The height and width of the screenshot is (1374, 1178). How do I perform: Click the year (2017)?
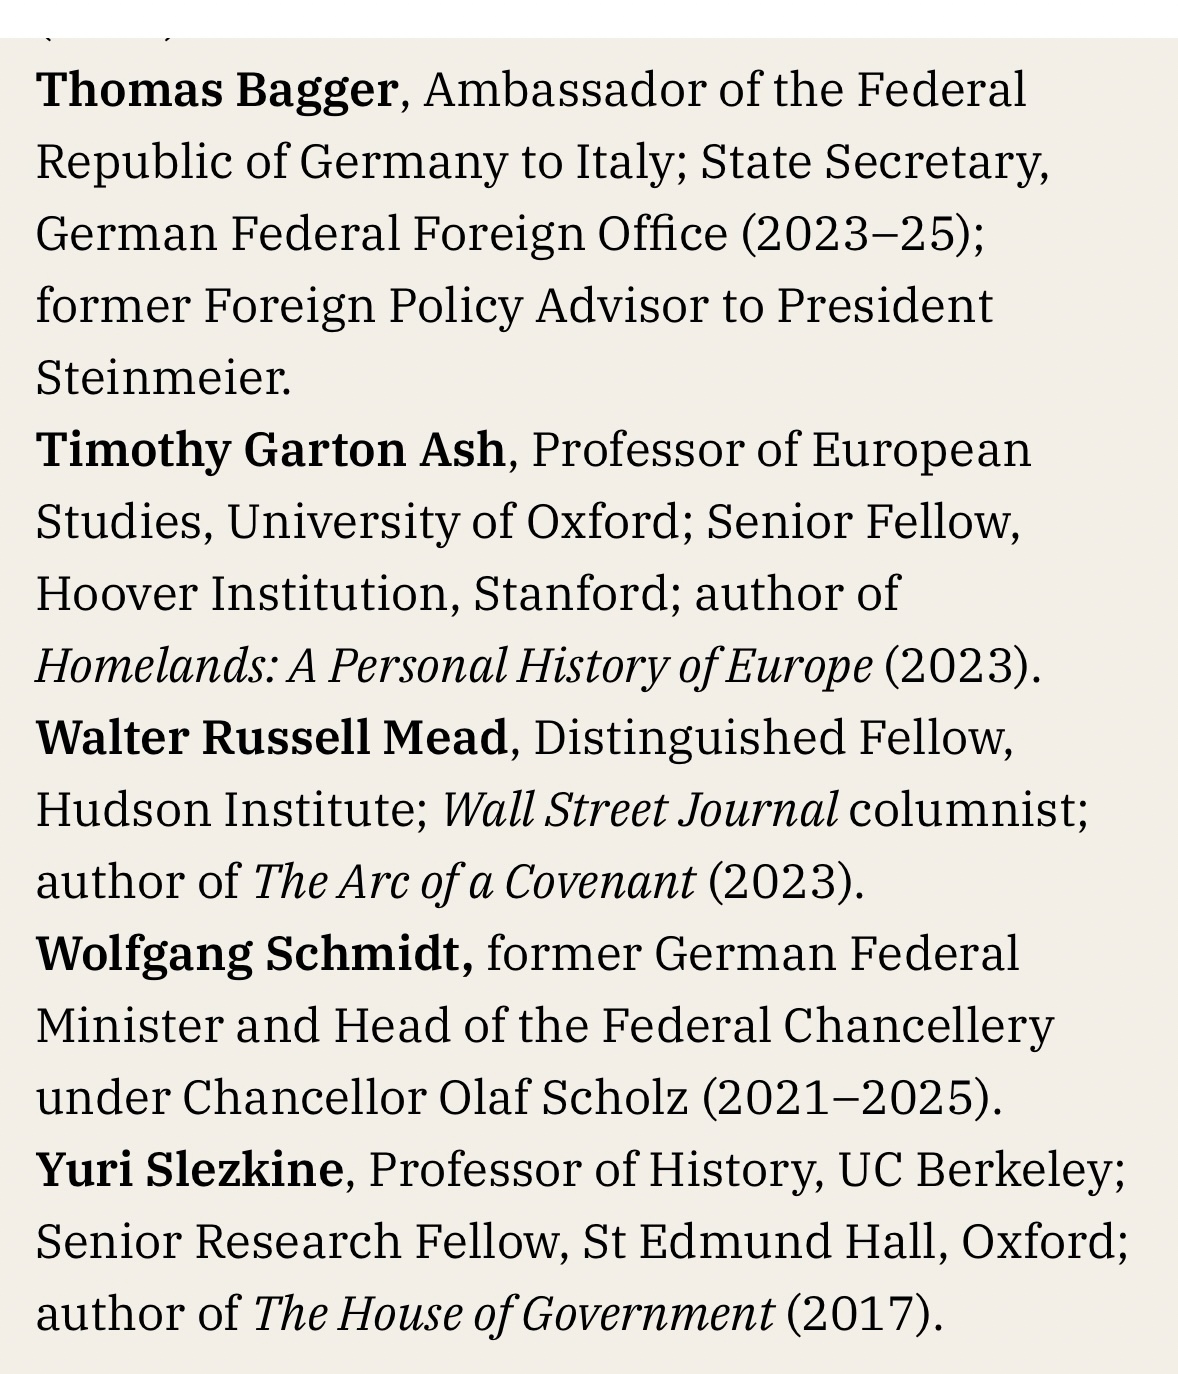pyautogui.click(x=864, y=1314)
